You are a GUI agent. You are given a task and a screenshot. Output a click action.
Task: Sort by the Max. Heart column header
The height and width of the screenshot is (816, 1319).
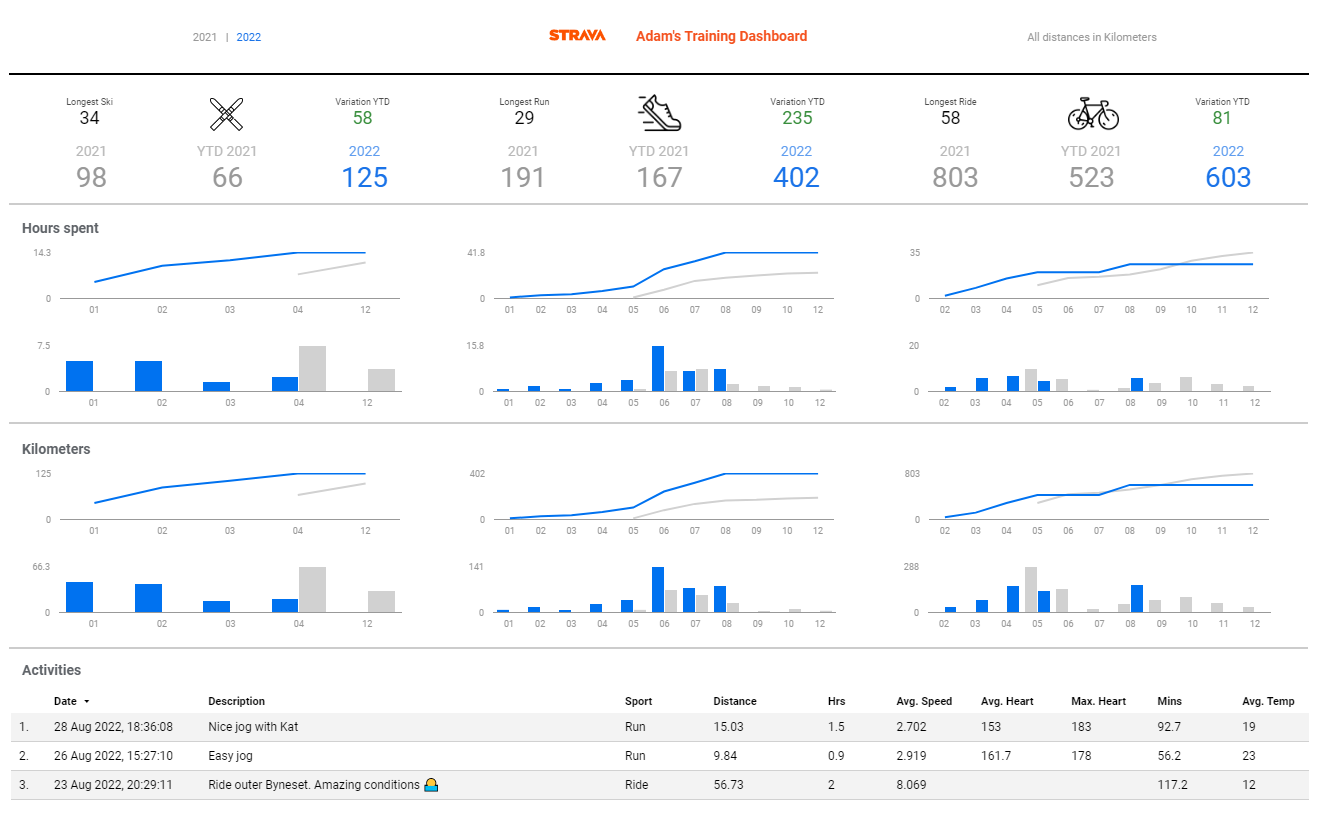[x=1098, y=702]
